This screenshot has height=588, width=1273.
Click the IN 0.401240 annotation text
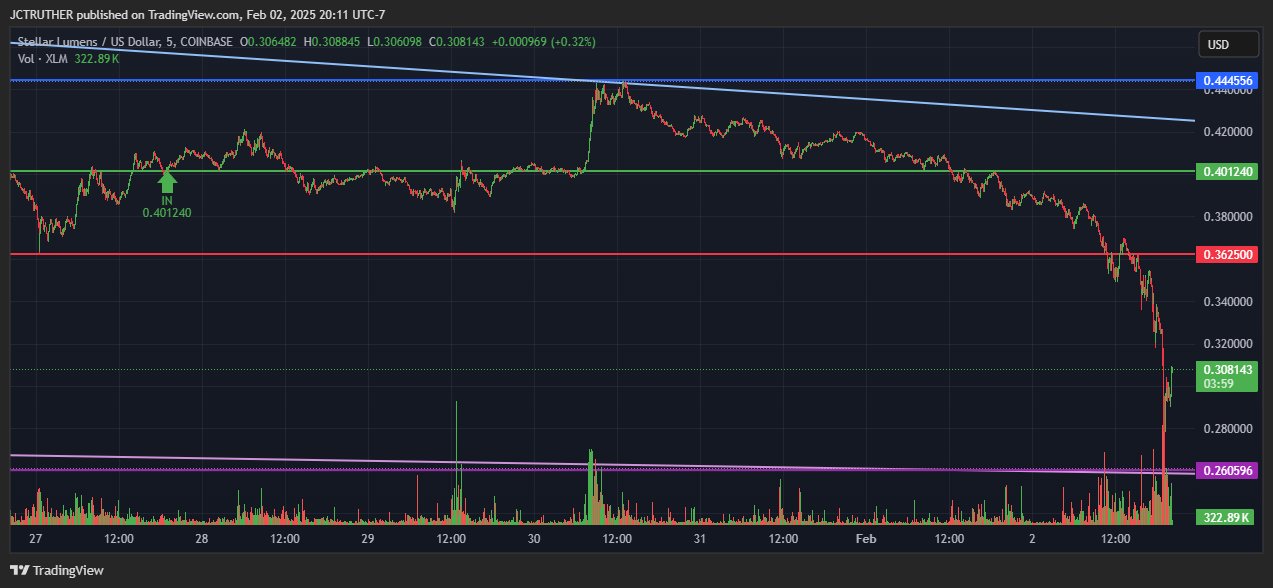tap(167, 206)
